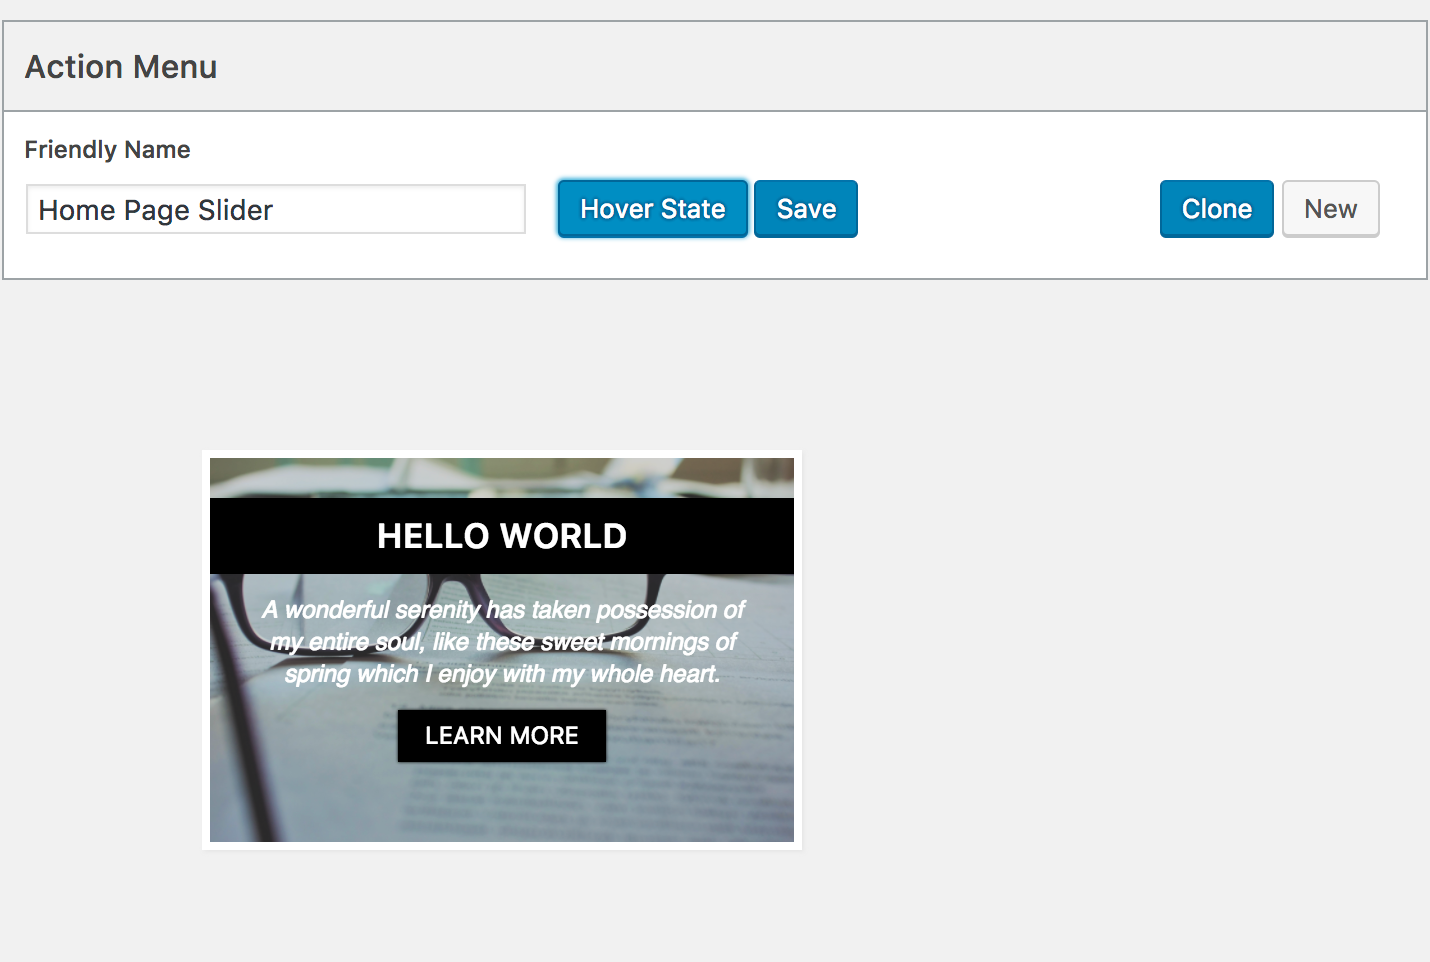This screenshot has width=1430, height=962.
Task: Click the white border frame of the preview
Action: 205,650
